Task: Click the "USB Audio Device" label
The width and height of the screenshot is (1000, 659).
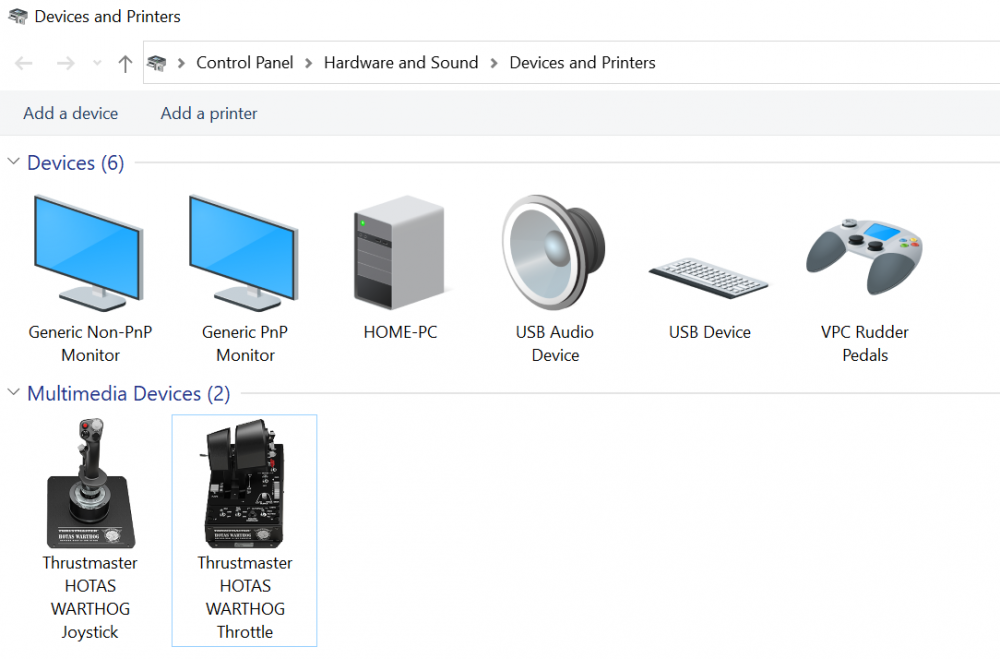Action: pos(555,344)
